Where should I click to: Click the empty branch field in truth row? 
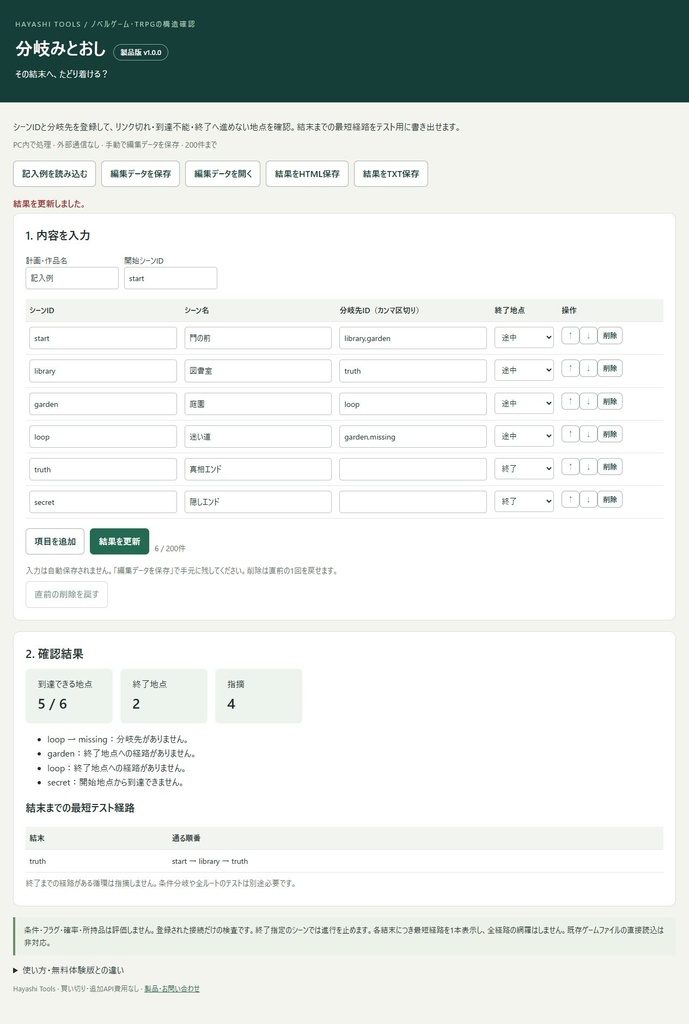413,469
